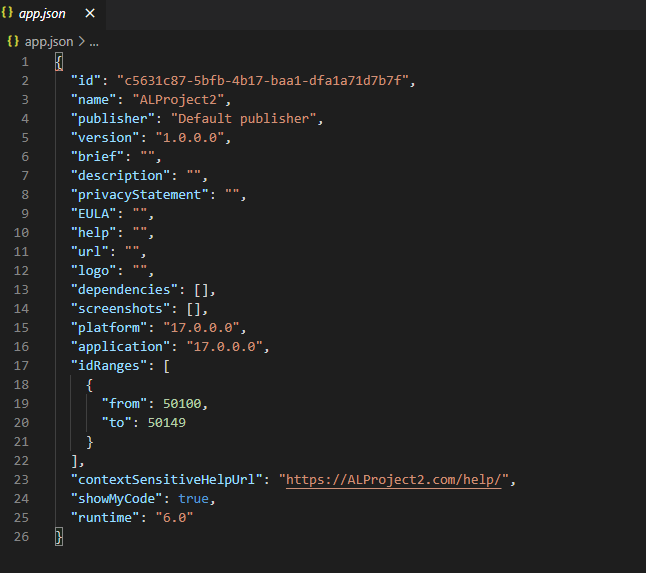Image resolution: width=646 pixels, height=573 pixels.
Task: Click the opening bracket after idRanges
Action: point(166,366)
